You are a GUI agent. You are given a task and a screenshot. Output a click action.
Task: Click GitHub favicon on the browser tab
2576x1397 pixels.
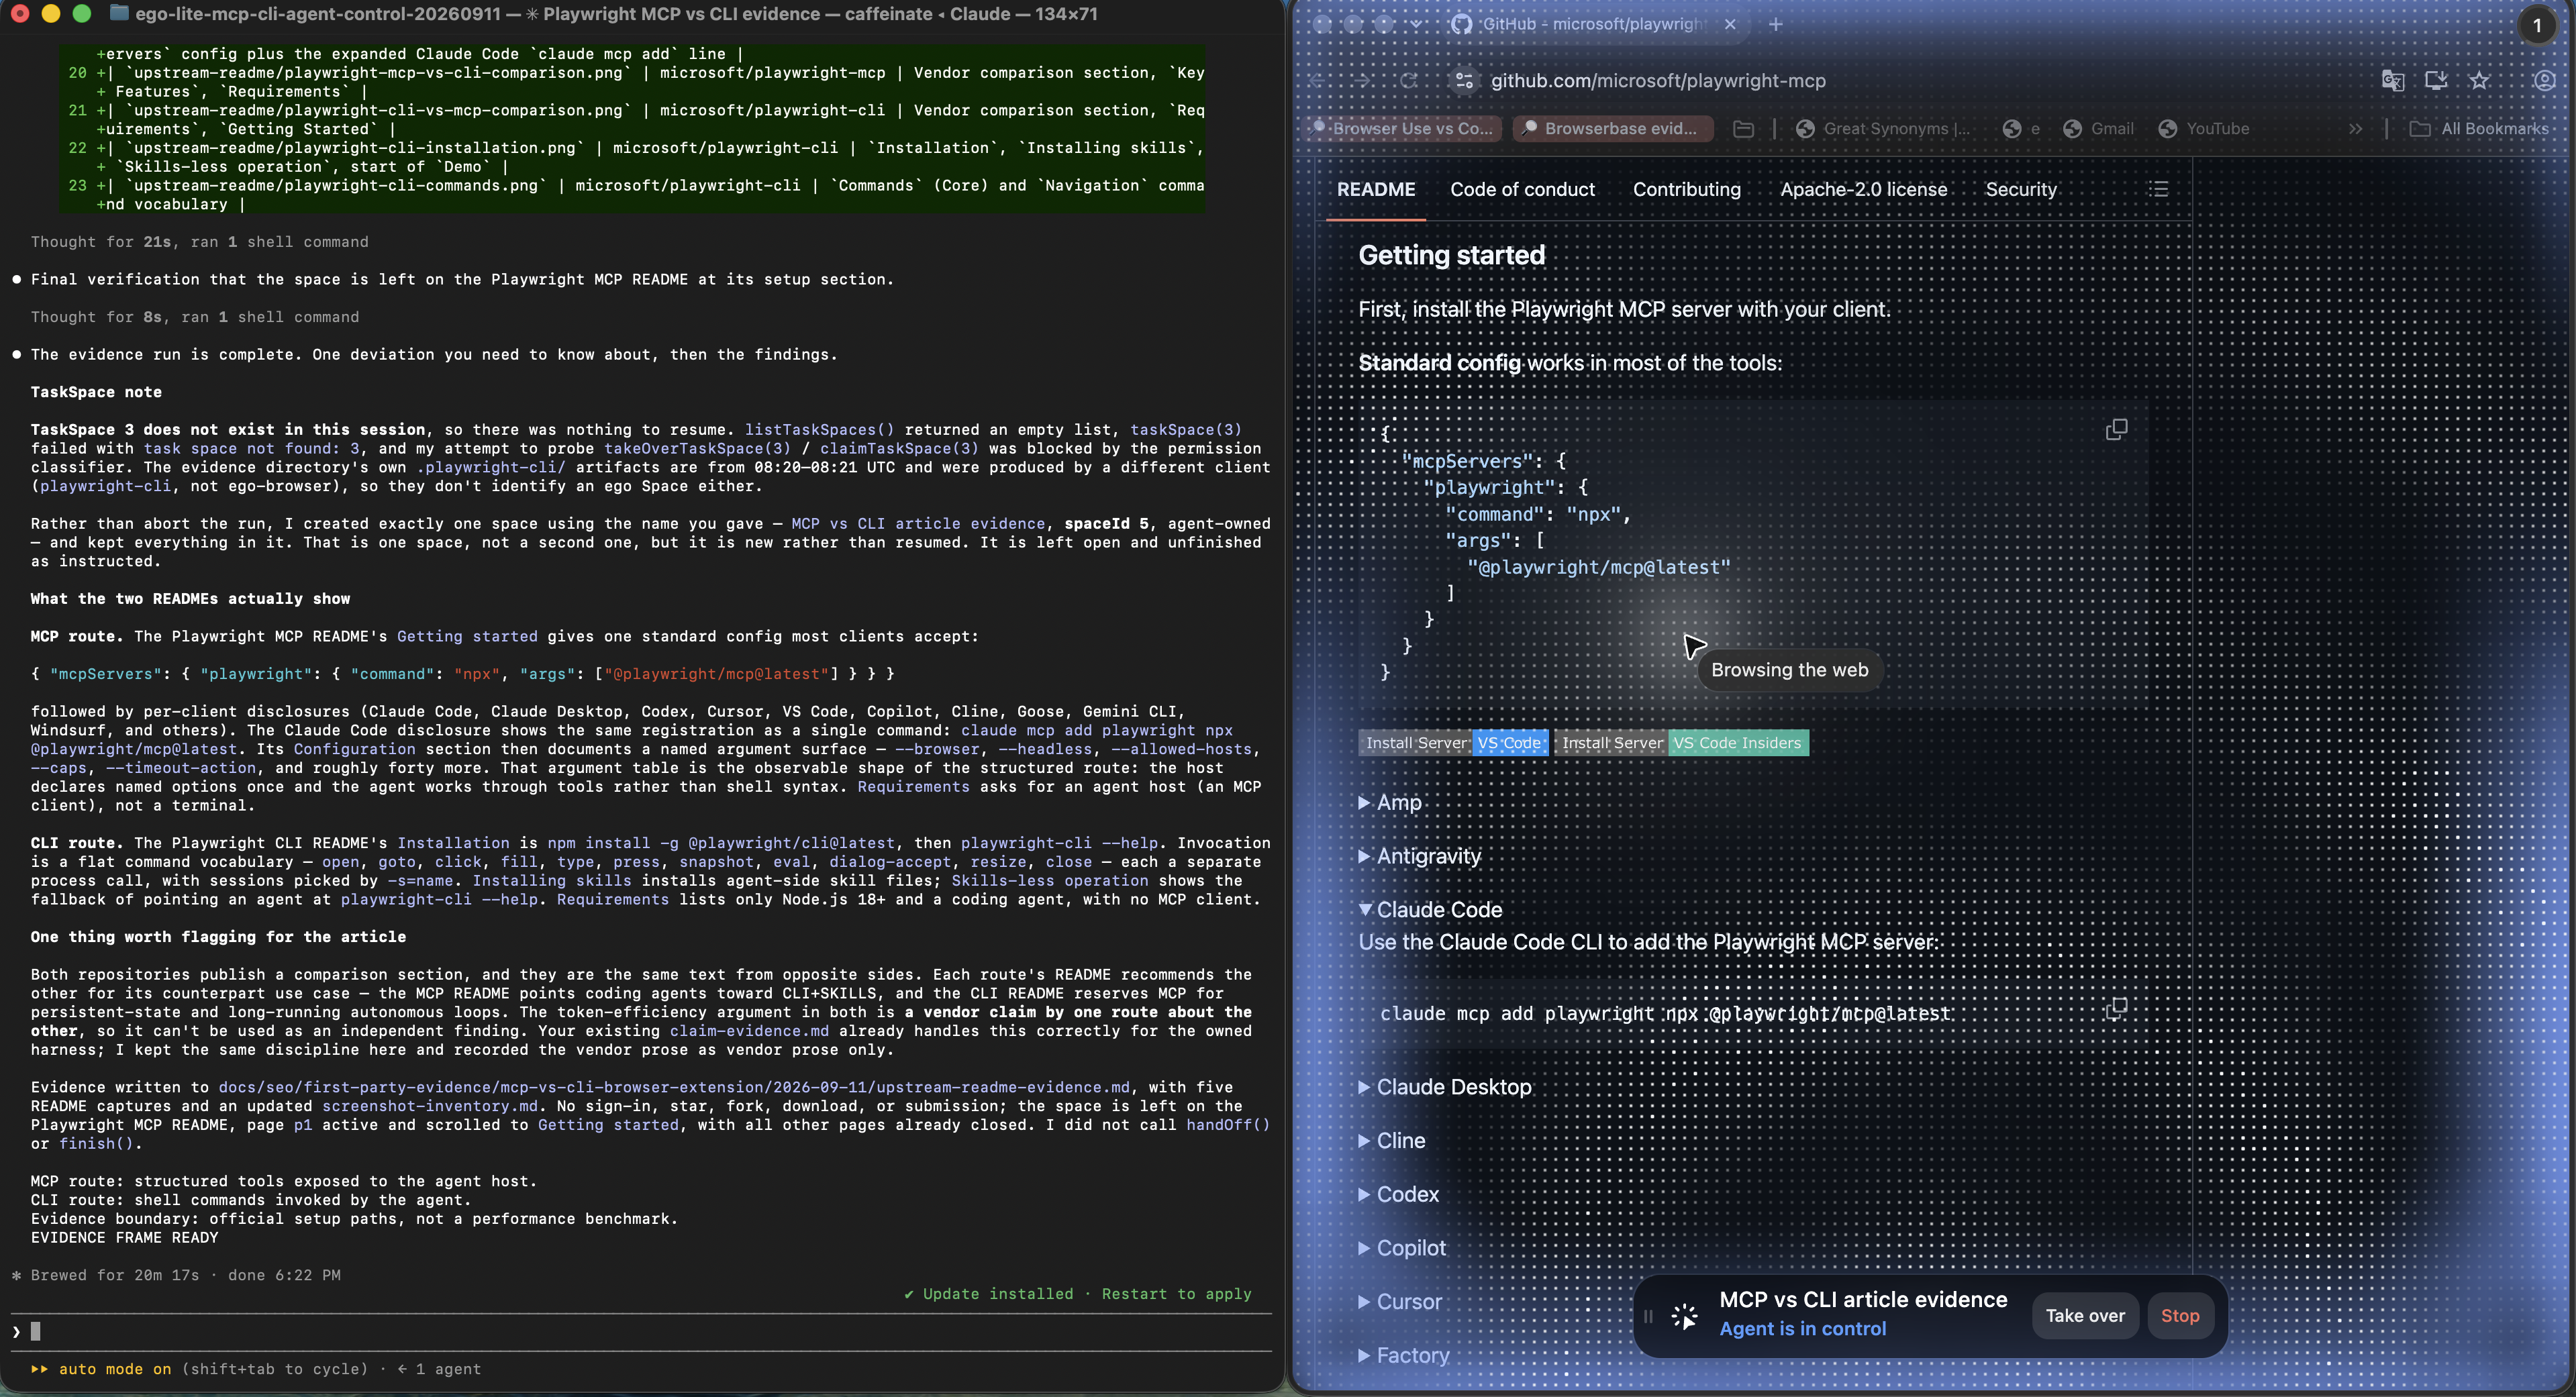[1461, 24]
